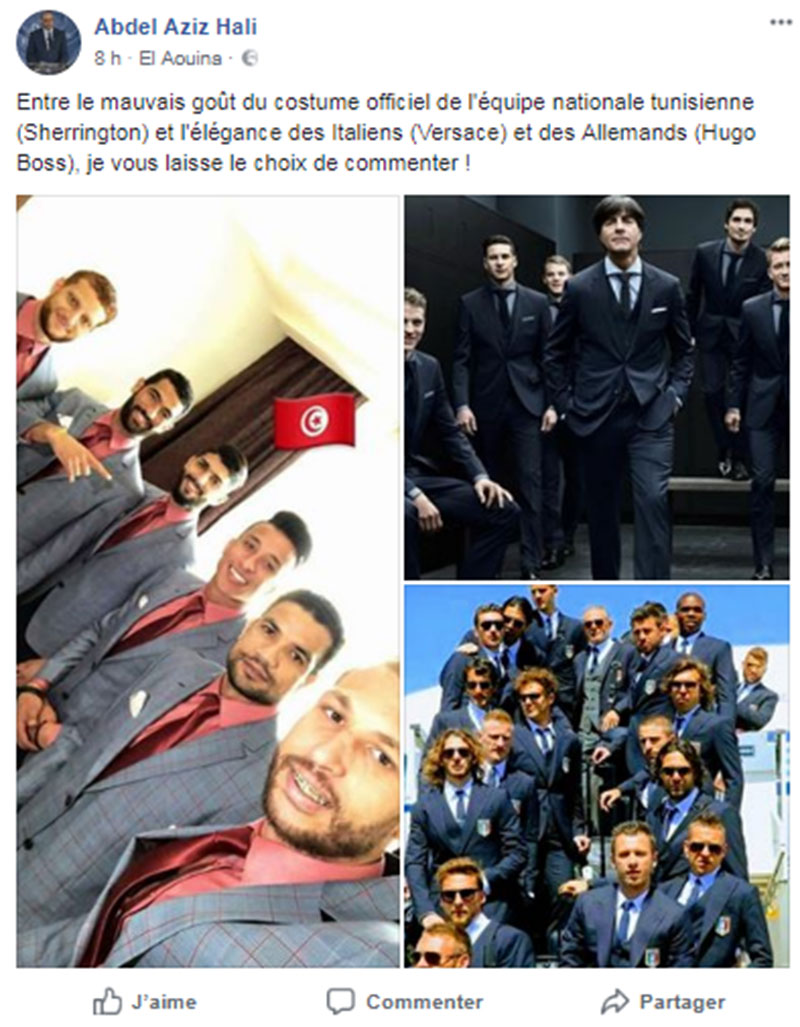Viewport: 800px width, 1027px height.
Task: Open the sunglasses team photo on airplane stairs
Action: point(597,776)
